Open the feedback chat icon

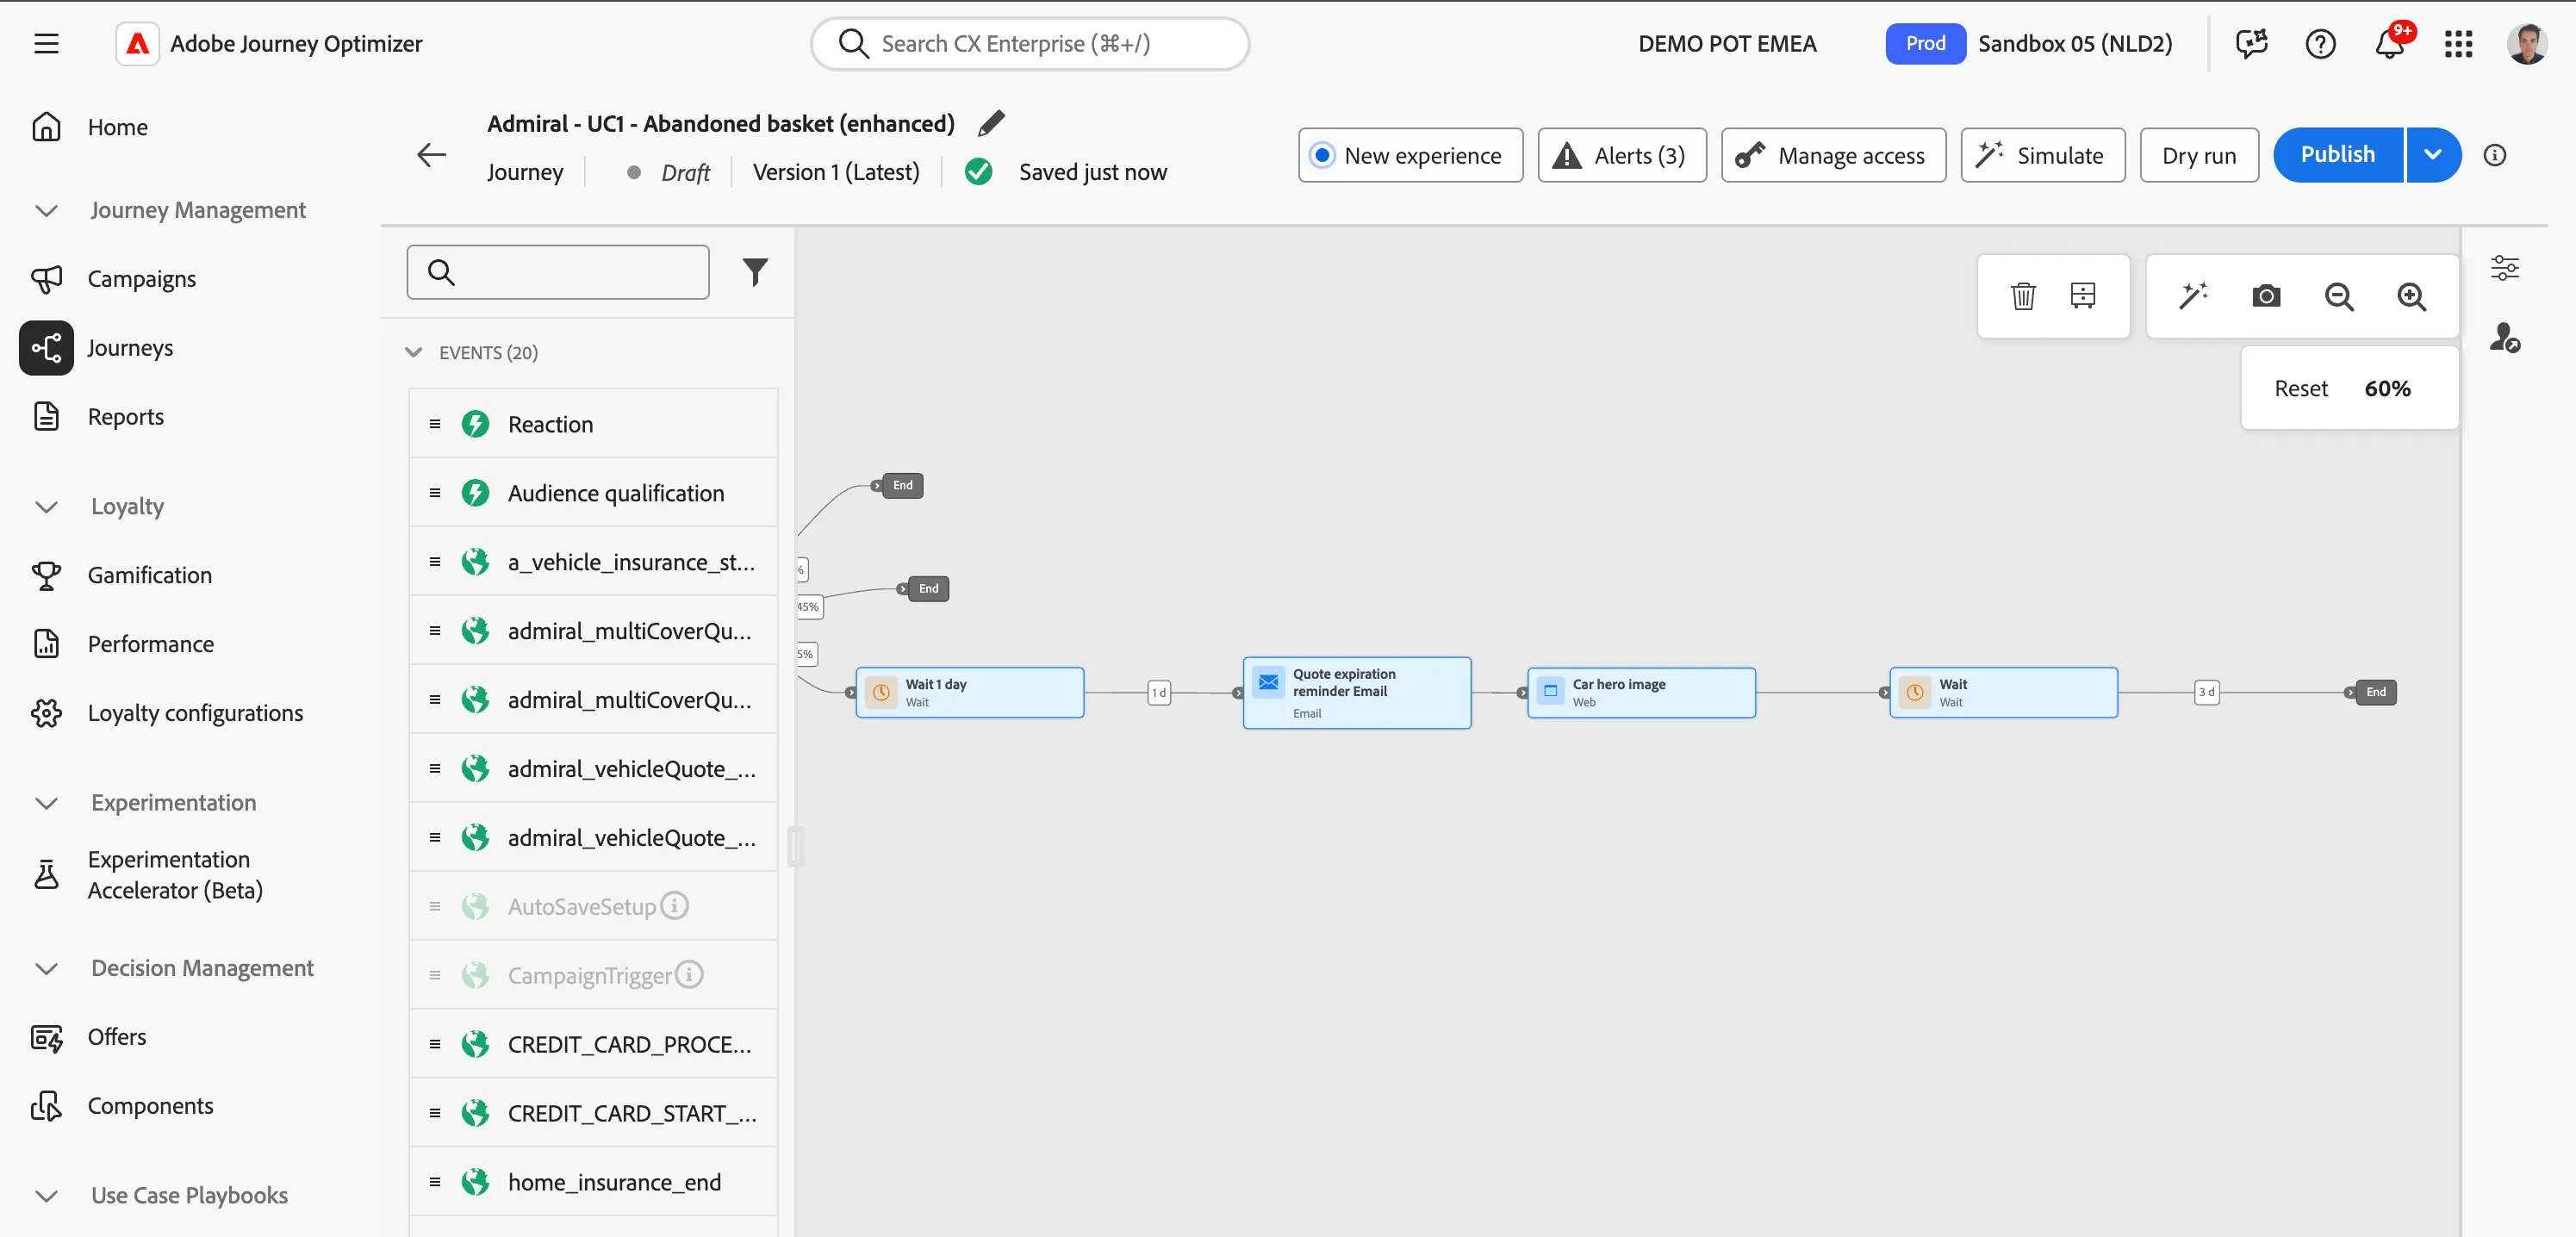[2251, 43]
